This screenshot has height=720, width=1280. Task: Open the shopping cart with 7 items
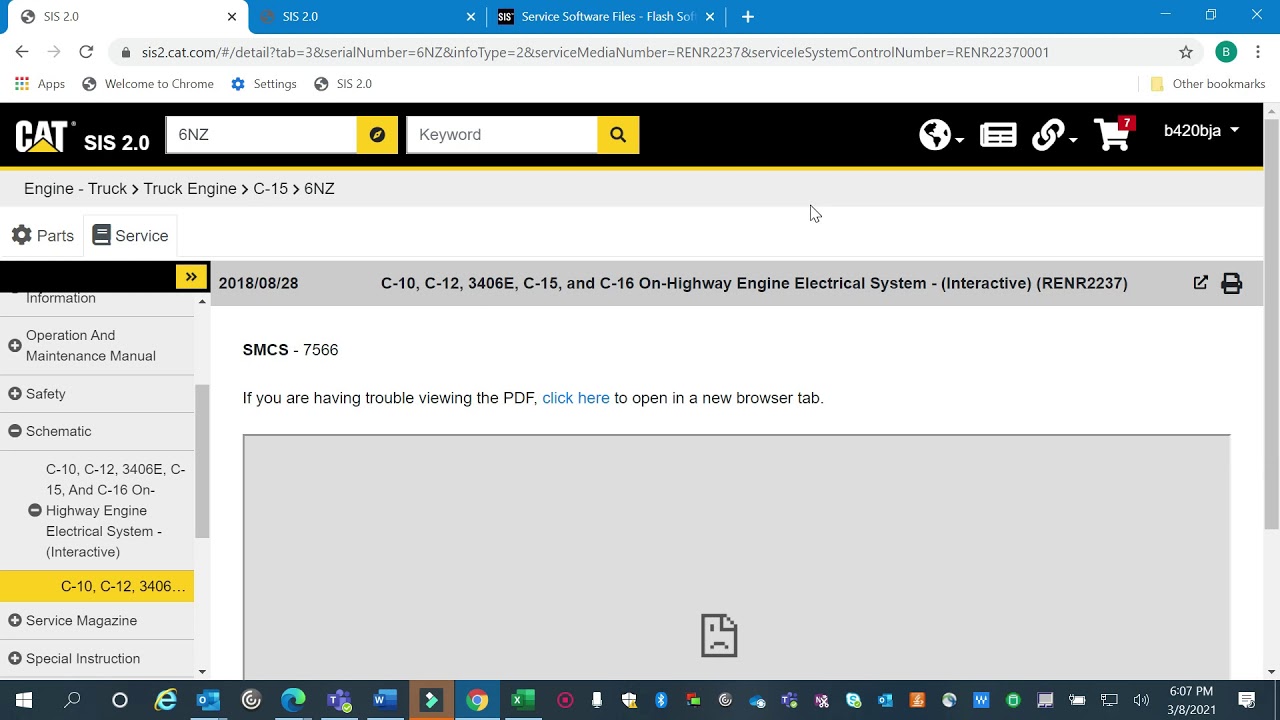point(1113,134)
